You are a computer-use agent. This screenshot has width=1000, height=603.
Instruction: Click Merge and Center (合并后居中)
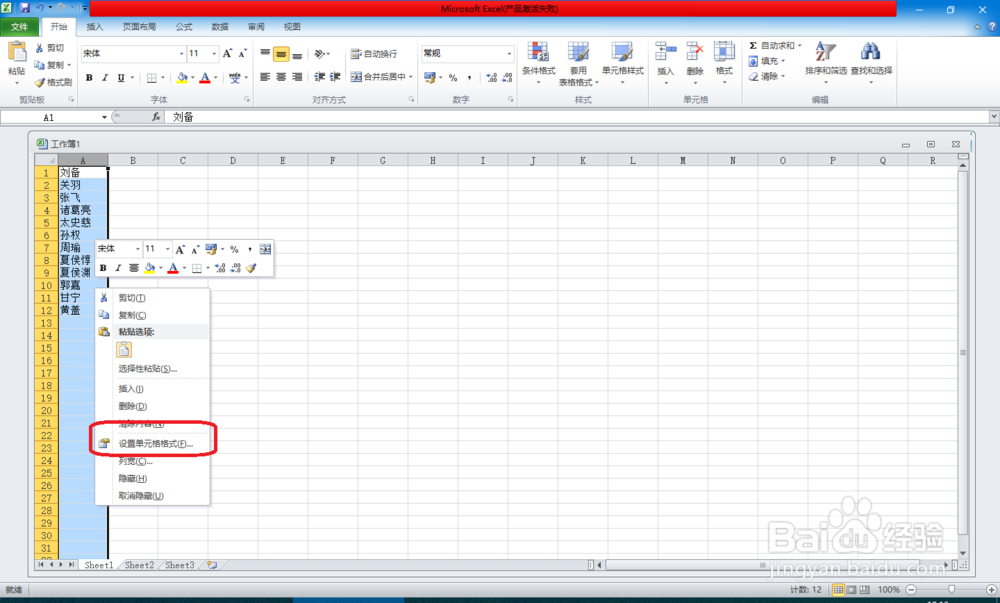tap(378, 77)
